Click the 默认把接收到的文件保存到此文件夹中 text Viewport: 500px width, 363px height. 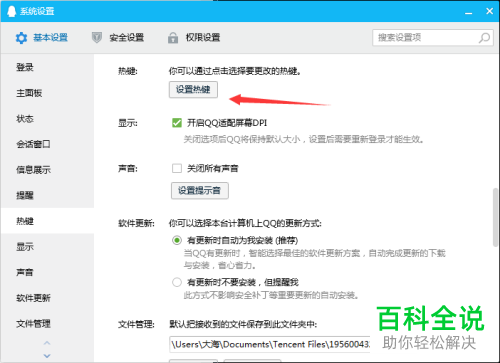tap(243, 324)
